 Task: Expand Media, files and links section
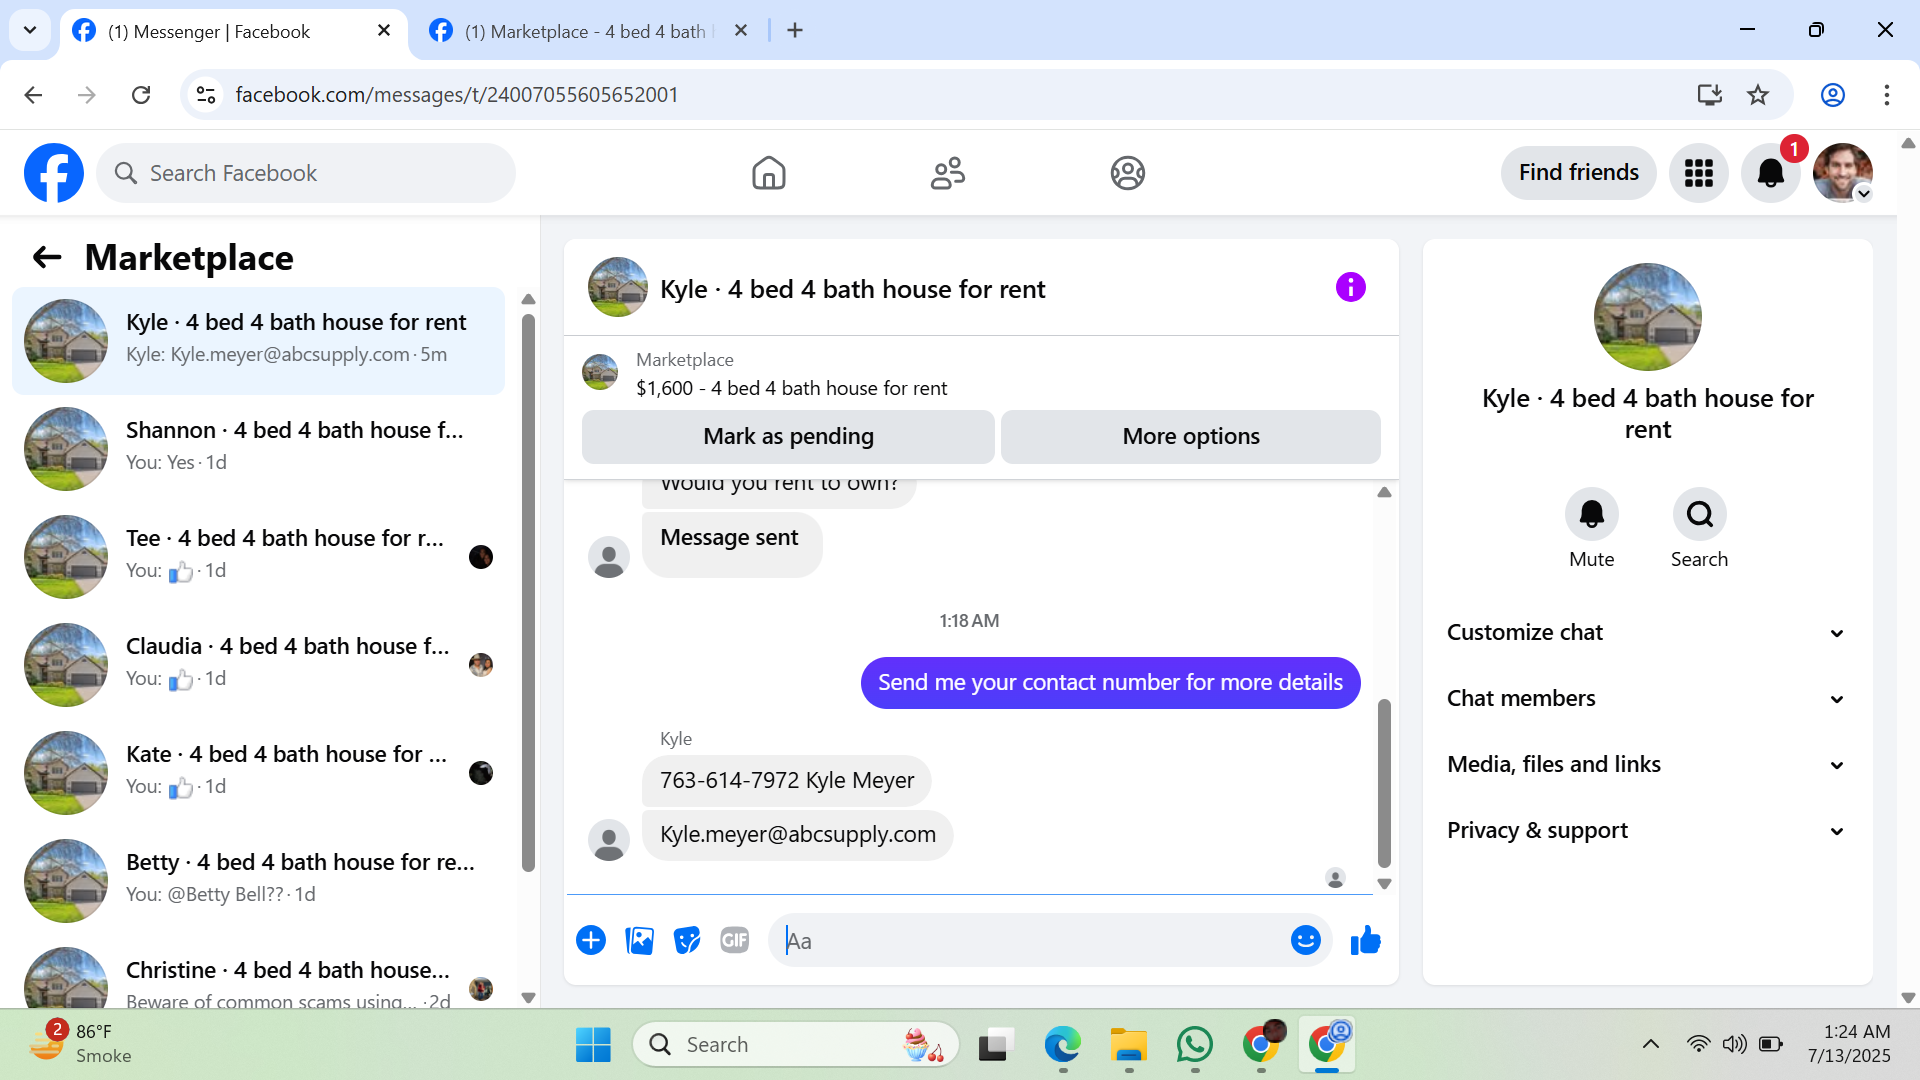tap(1646, 765)
